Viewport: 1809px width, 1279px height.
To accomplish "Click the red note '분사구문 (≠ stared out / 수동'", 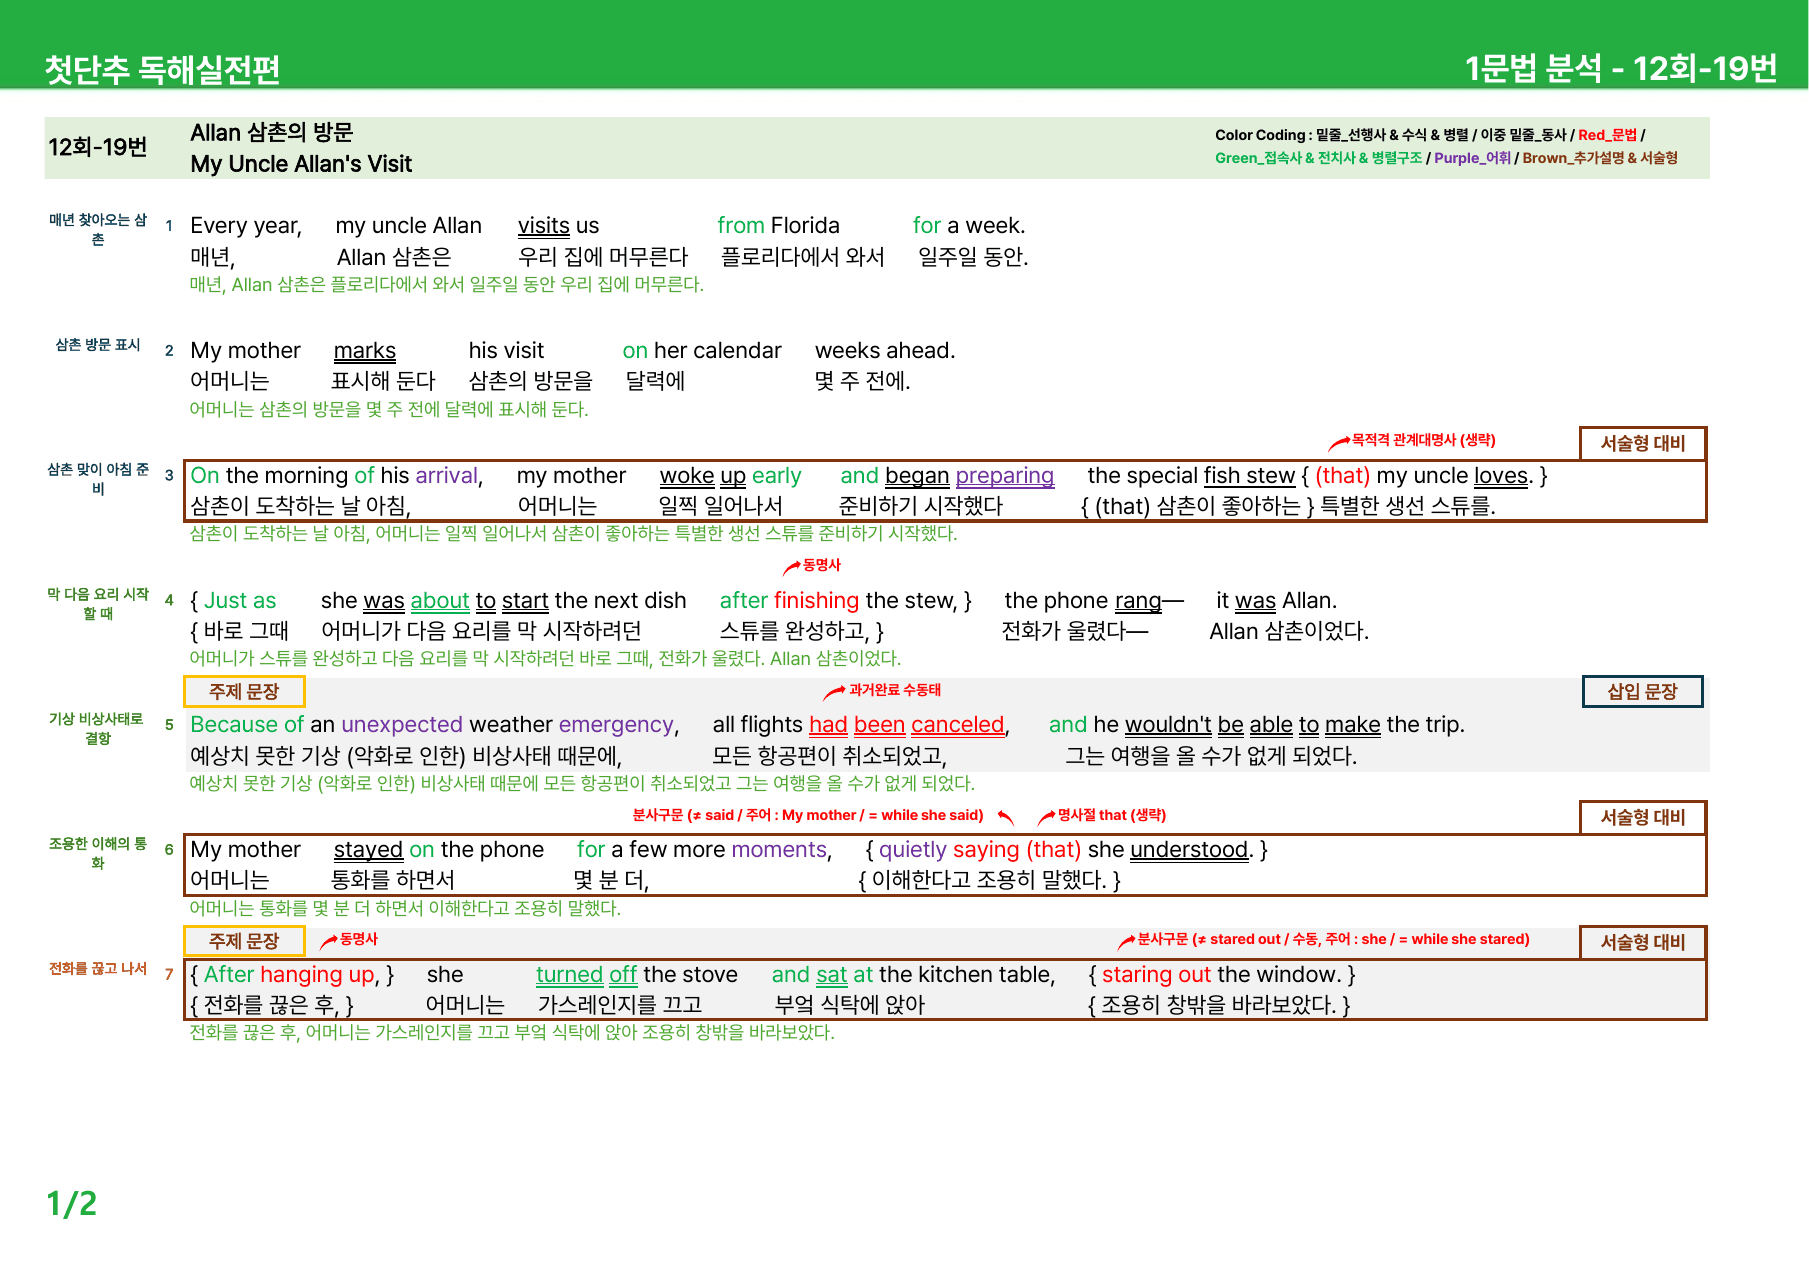I will (x=1333, y=939).
